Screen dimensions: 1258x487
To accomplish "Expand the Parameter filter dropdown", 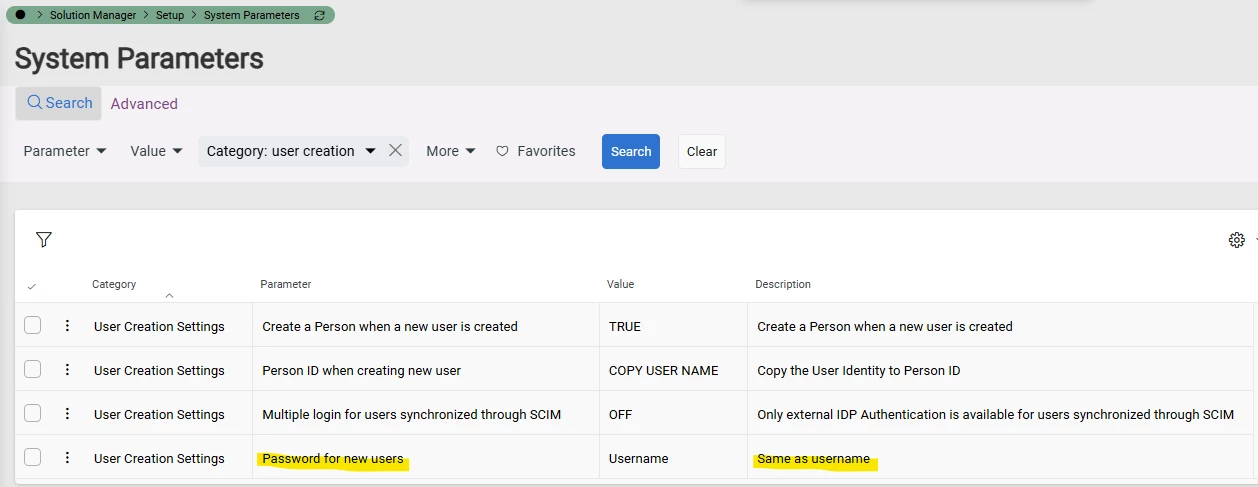I will [x=65, y=151].
